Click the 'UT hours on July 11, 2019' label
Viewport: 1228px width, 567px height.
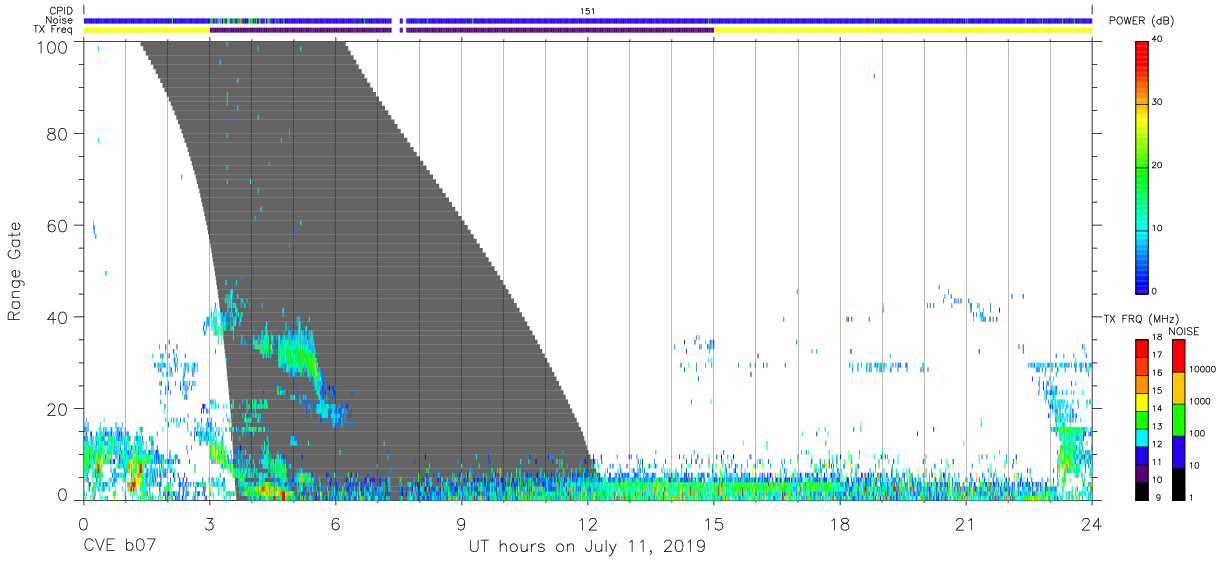(587, 547)
